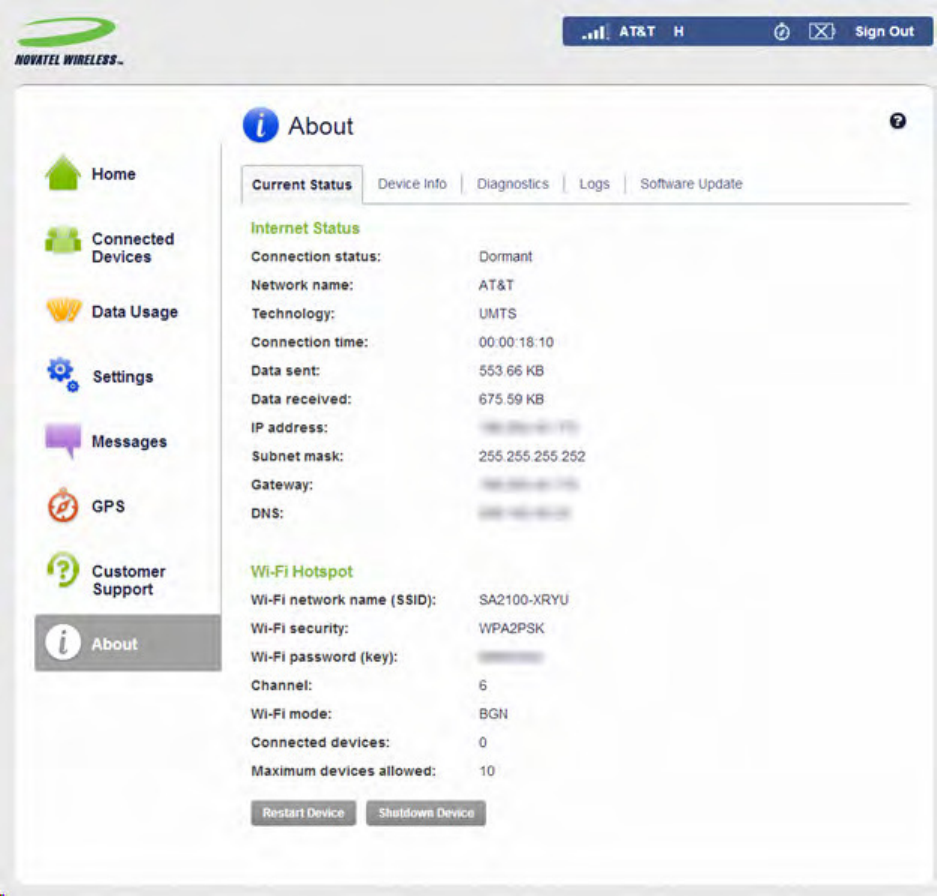Click the Customer Support question icon
The width and height of the screenshot is (937, 896).
point(63,570)
